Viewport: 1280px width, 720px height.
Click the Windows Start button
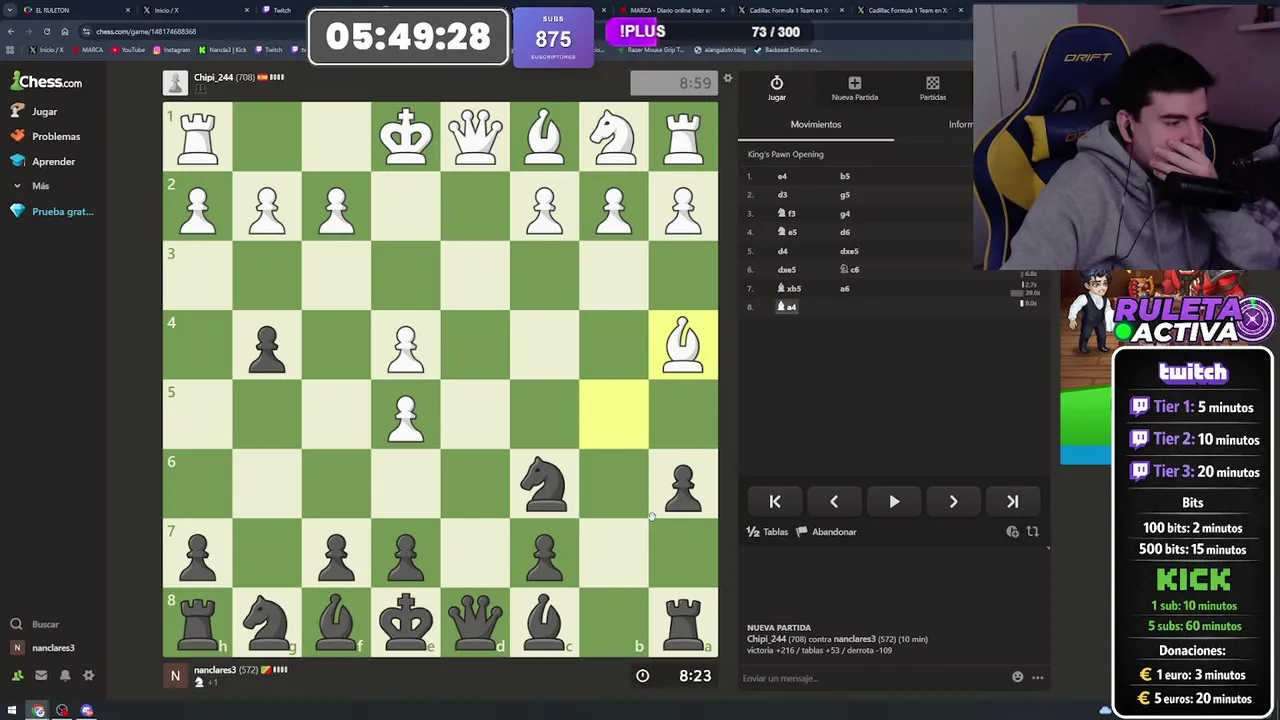tap(12, 711)
